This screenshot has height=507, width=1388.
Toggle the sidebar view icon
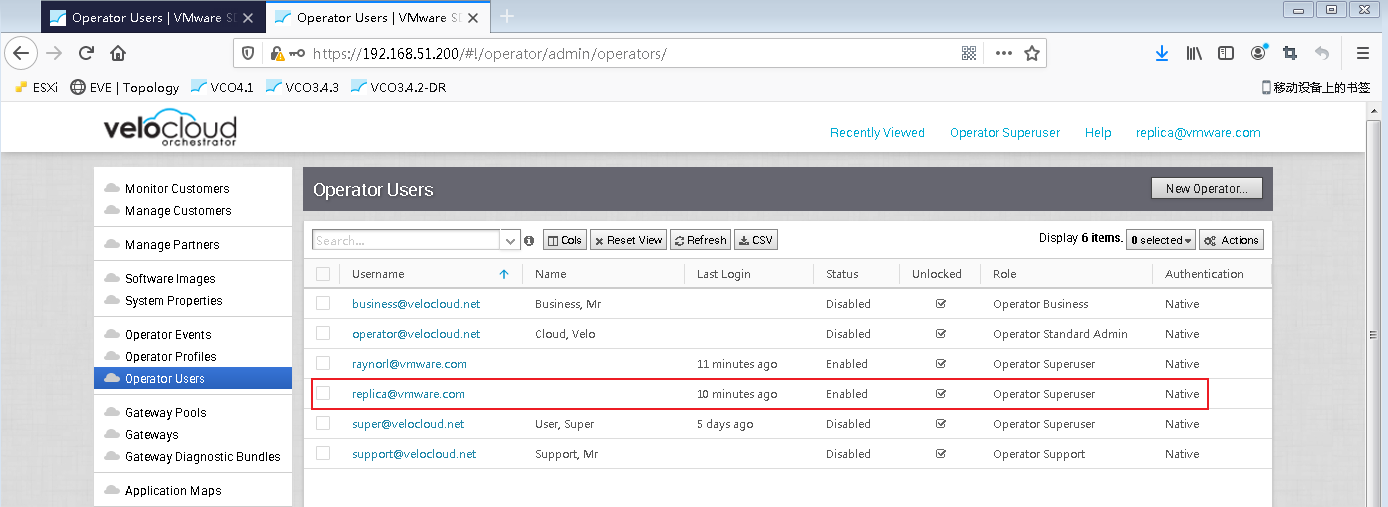pyautogui.click(x=1226, y=53)
